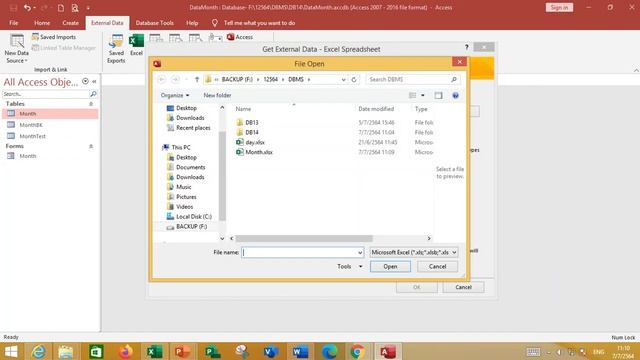Toggle the preview pane icon
Image resolution: width=640 pixels, height=360 pixels.
(438, 96)
